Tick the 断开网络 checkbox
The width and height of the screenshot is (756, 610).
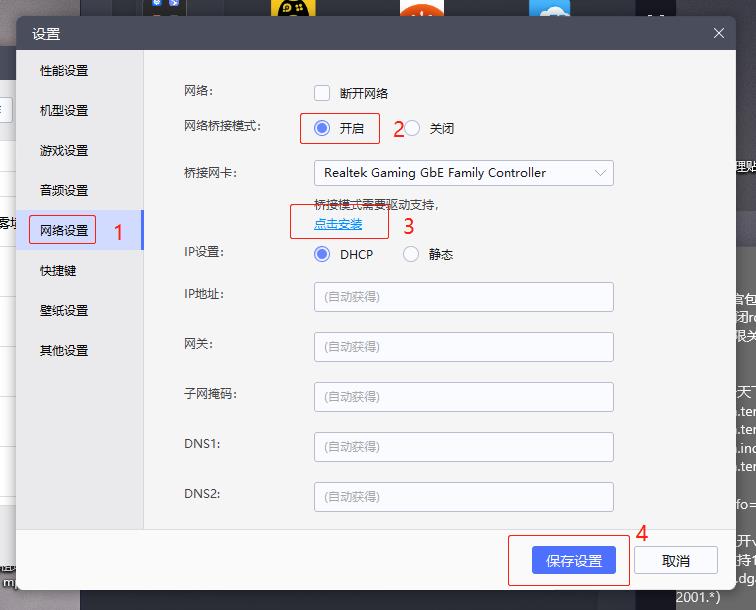coord(322,93)
